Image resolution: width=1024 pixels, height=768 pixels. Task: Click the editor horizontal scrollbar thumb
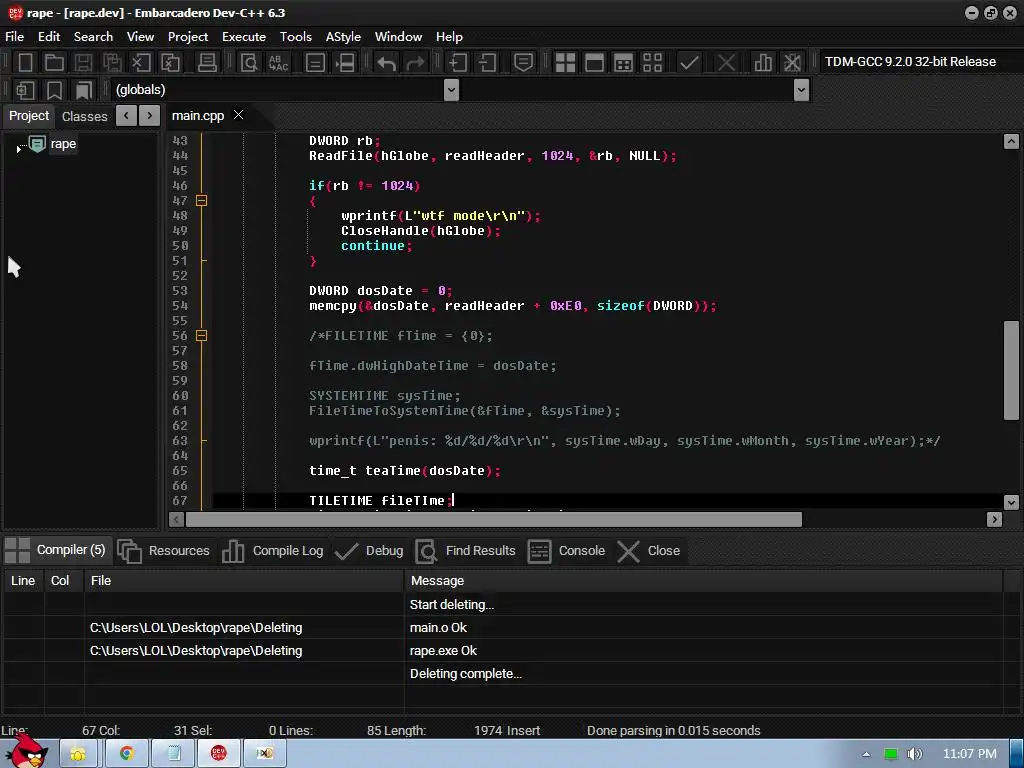(494, 519)
